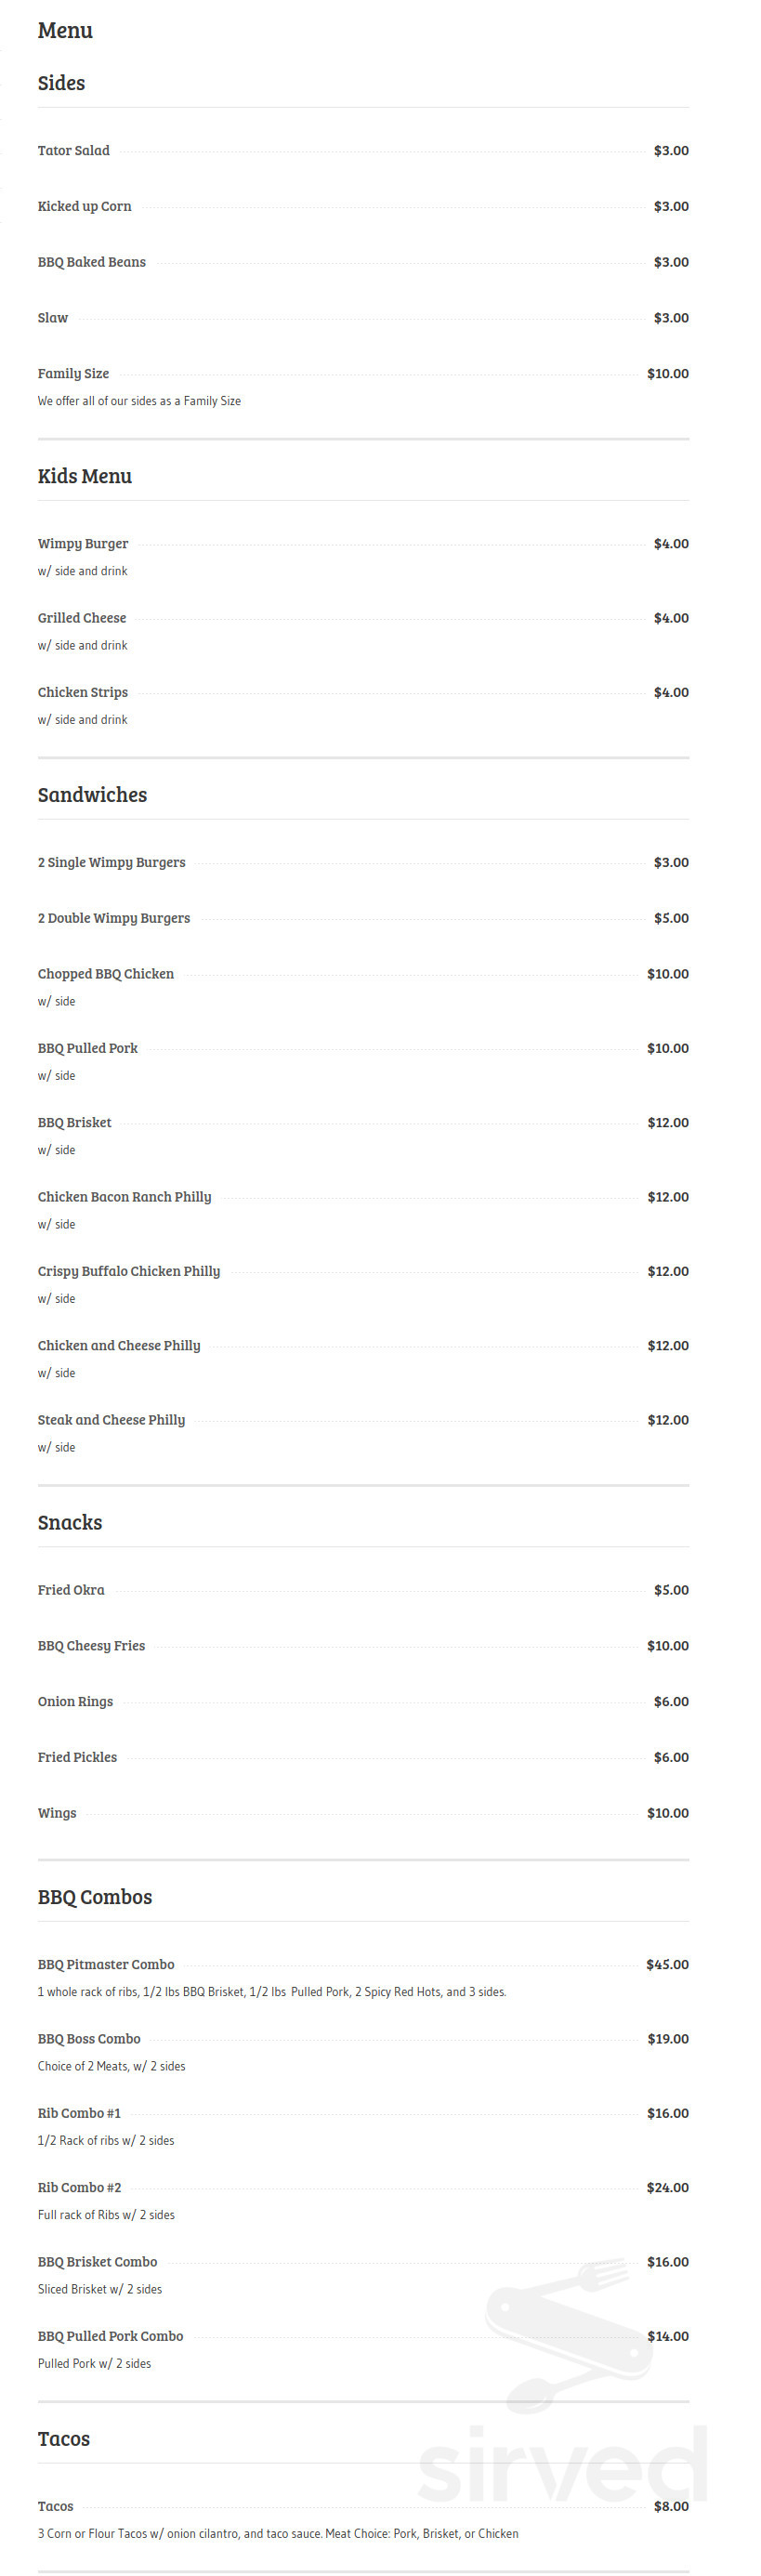Click the Sandwiches section heading
761x2576 pixels.
92,795
